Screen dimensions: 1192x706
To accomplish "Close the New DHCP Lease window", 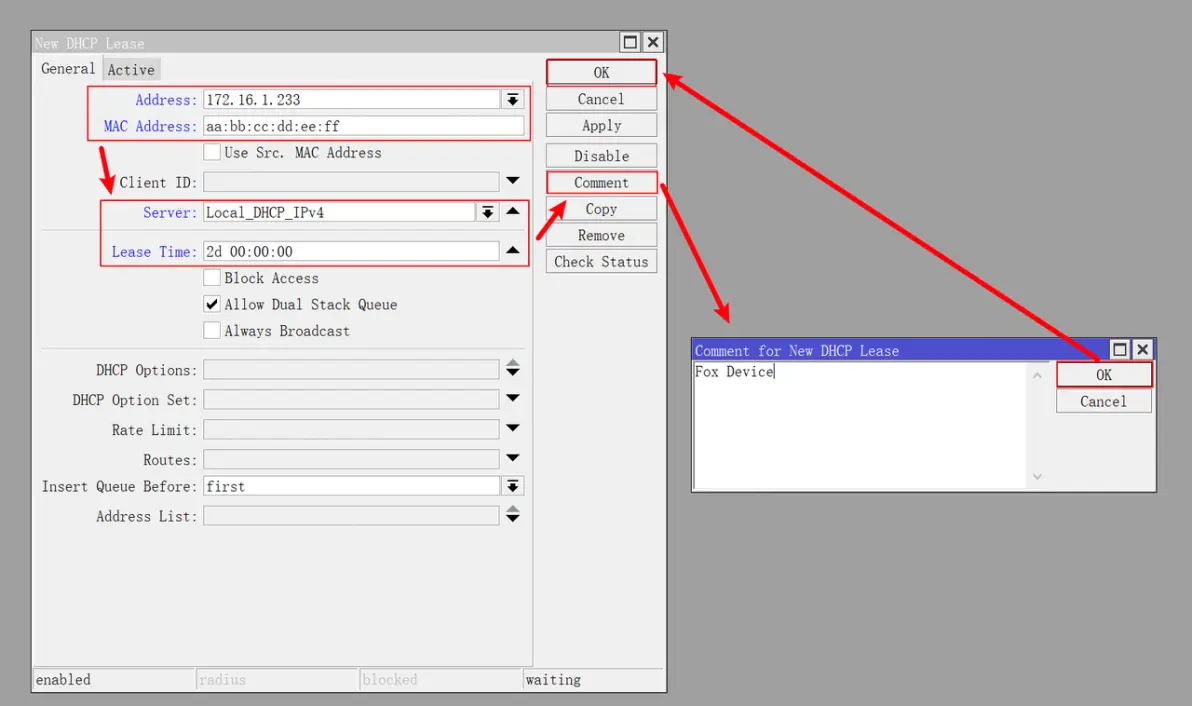I will coord(653,42).
